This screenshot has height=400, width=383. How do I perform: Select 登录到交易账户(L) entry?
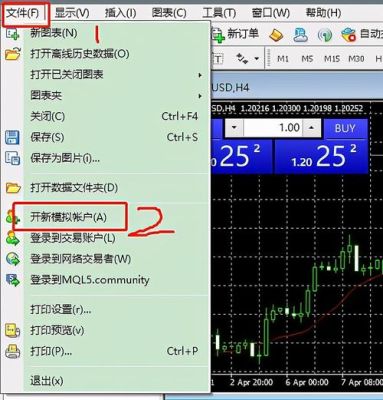117,238
